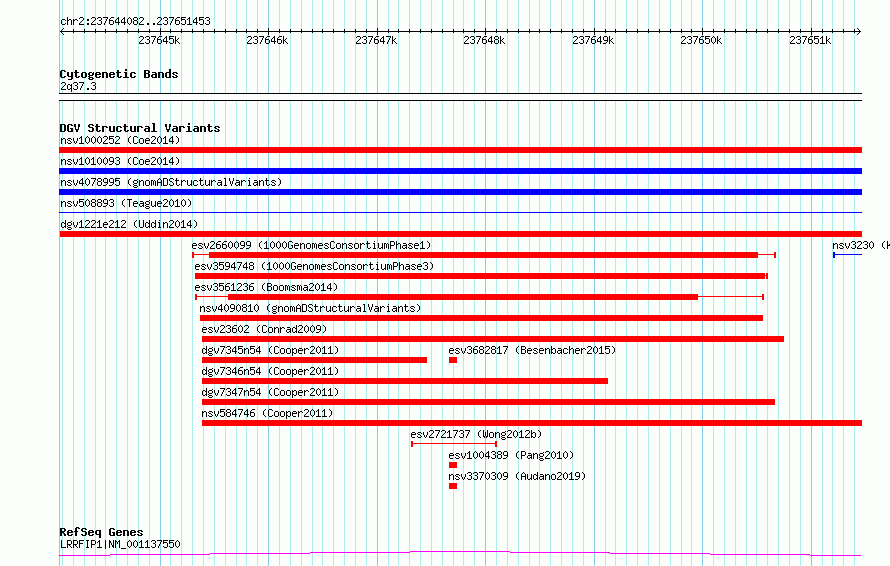The height and width of the screenshot is (566, 890).
Task: Open esv3594748 (1000GenomesConsortiumPhase3) label
Action: [314, 266]
